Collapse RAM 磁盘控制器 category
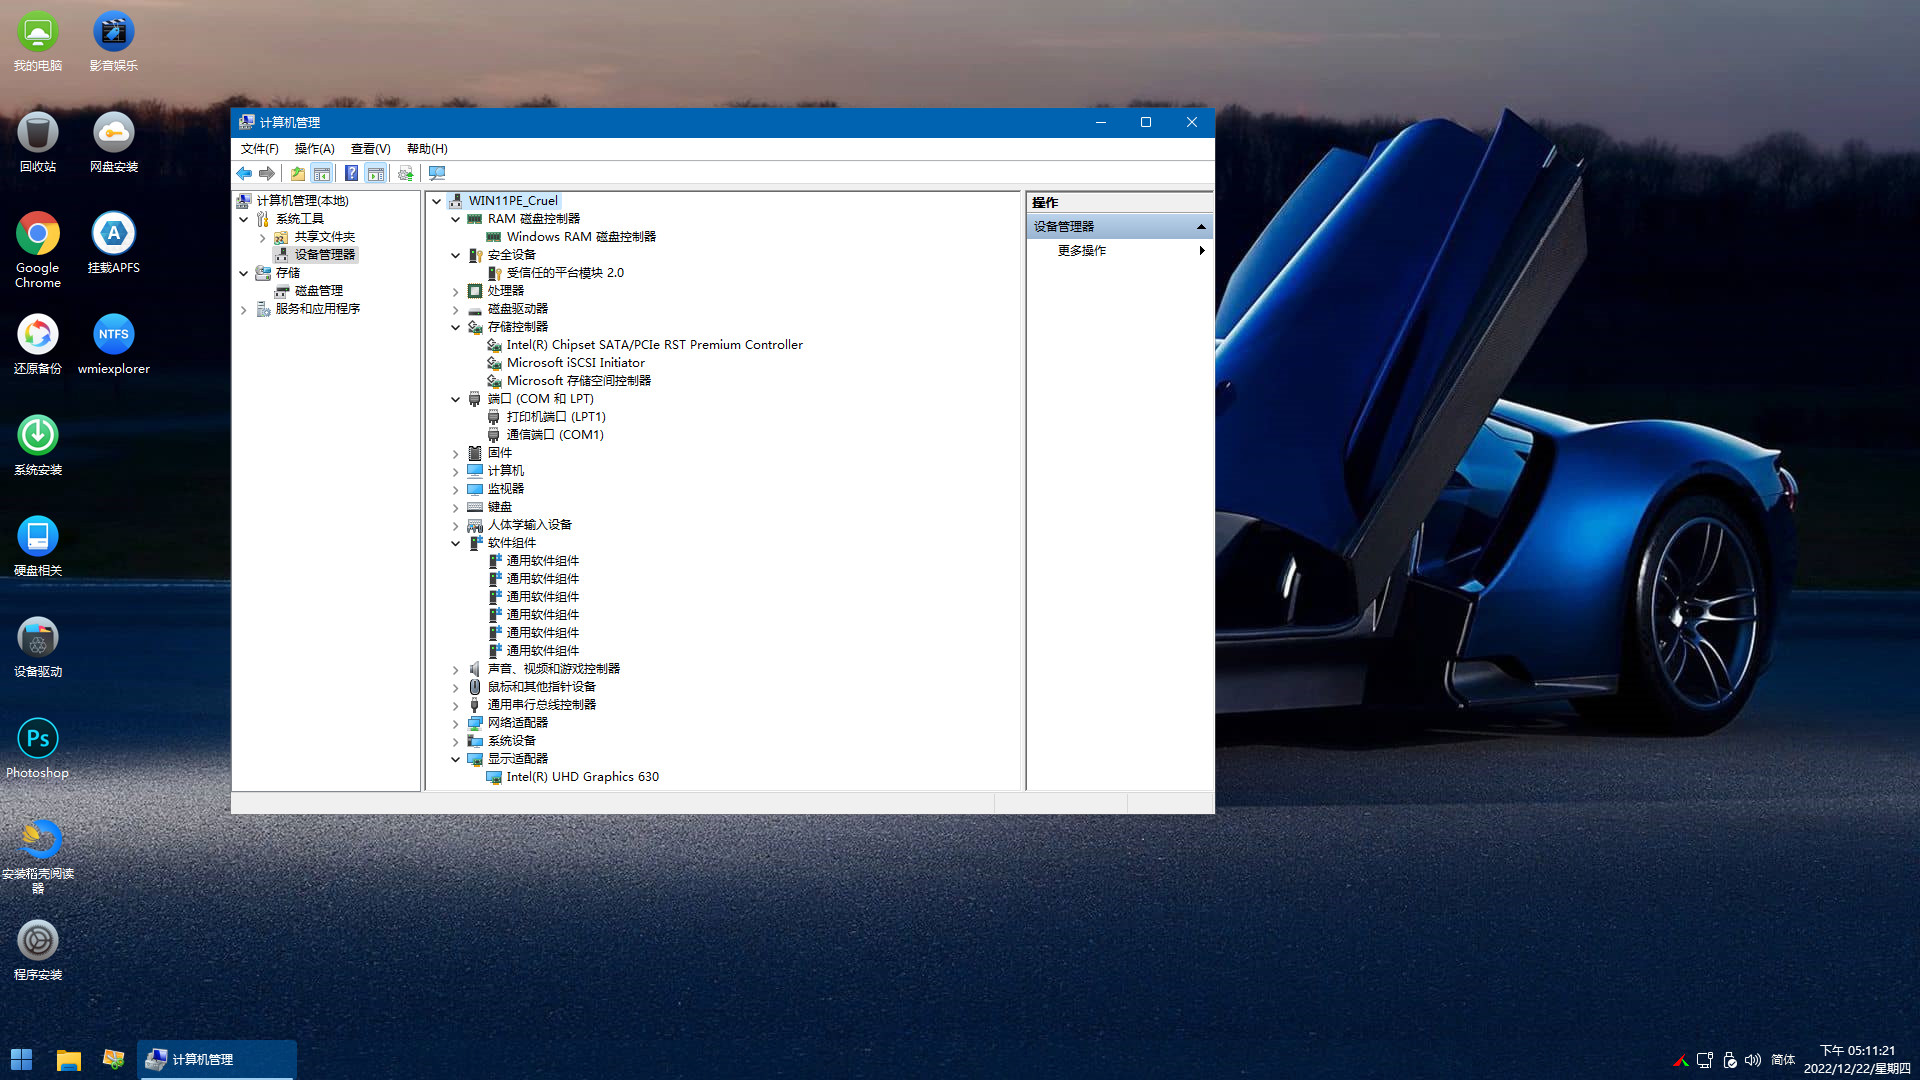The image size is (1920, 1080). tap(456, 219)
